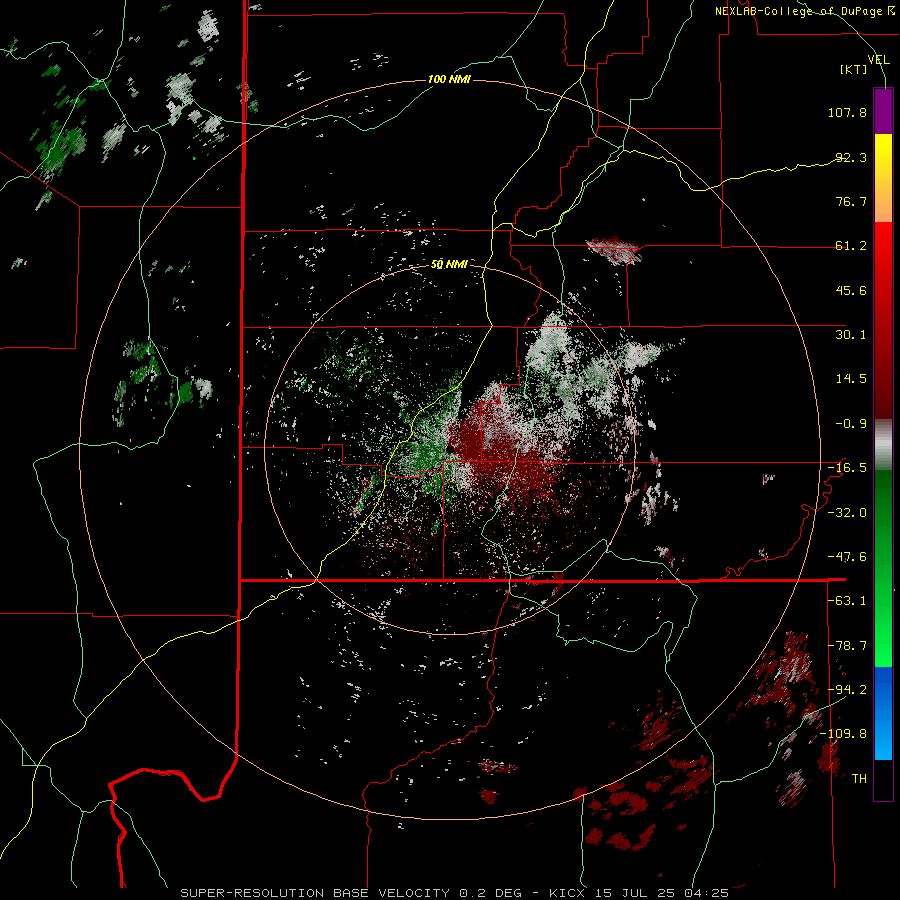The height and width of the screenshot is (900, 900).
Task: Click the KICX radar site center dot
Action: pyautogui.click(x=451, y=448)
